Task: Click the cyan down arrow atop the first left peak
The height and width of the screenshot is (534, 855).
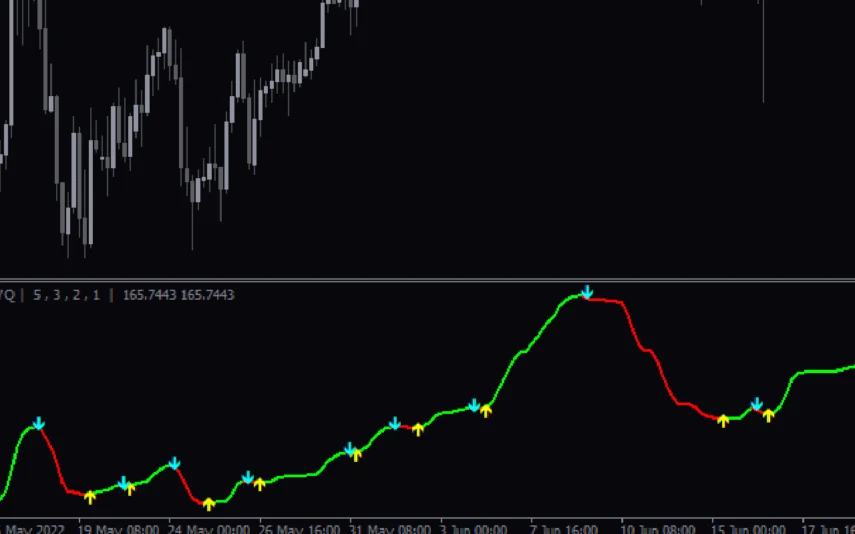Action: 38,423
